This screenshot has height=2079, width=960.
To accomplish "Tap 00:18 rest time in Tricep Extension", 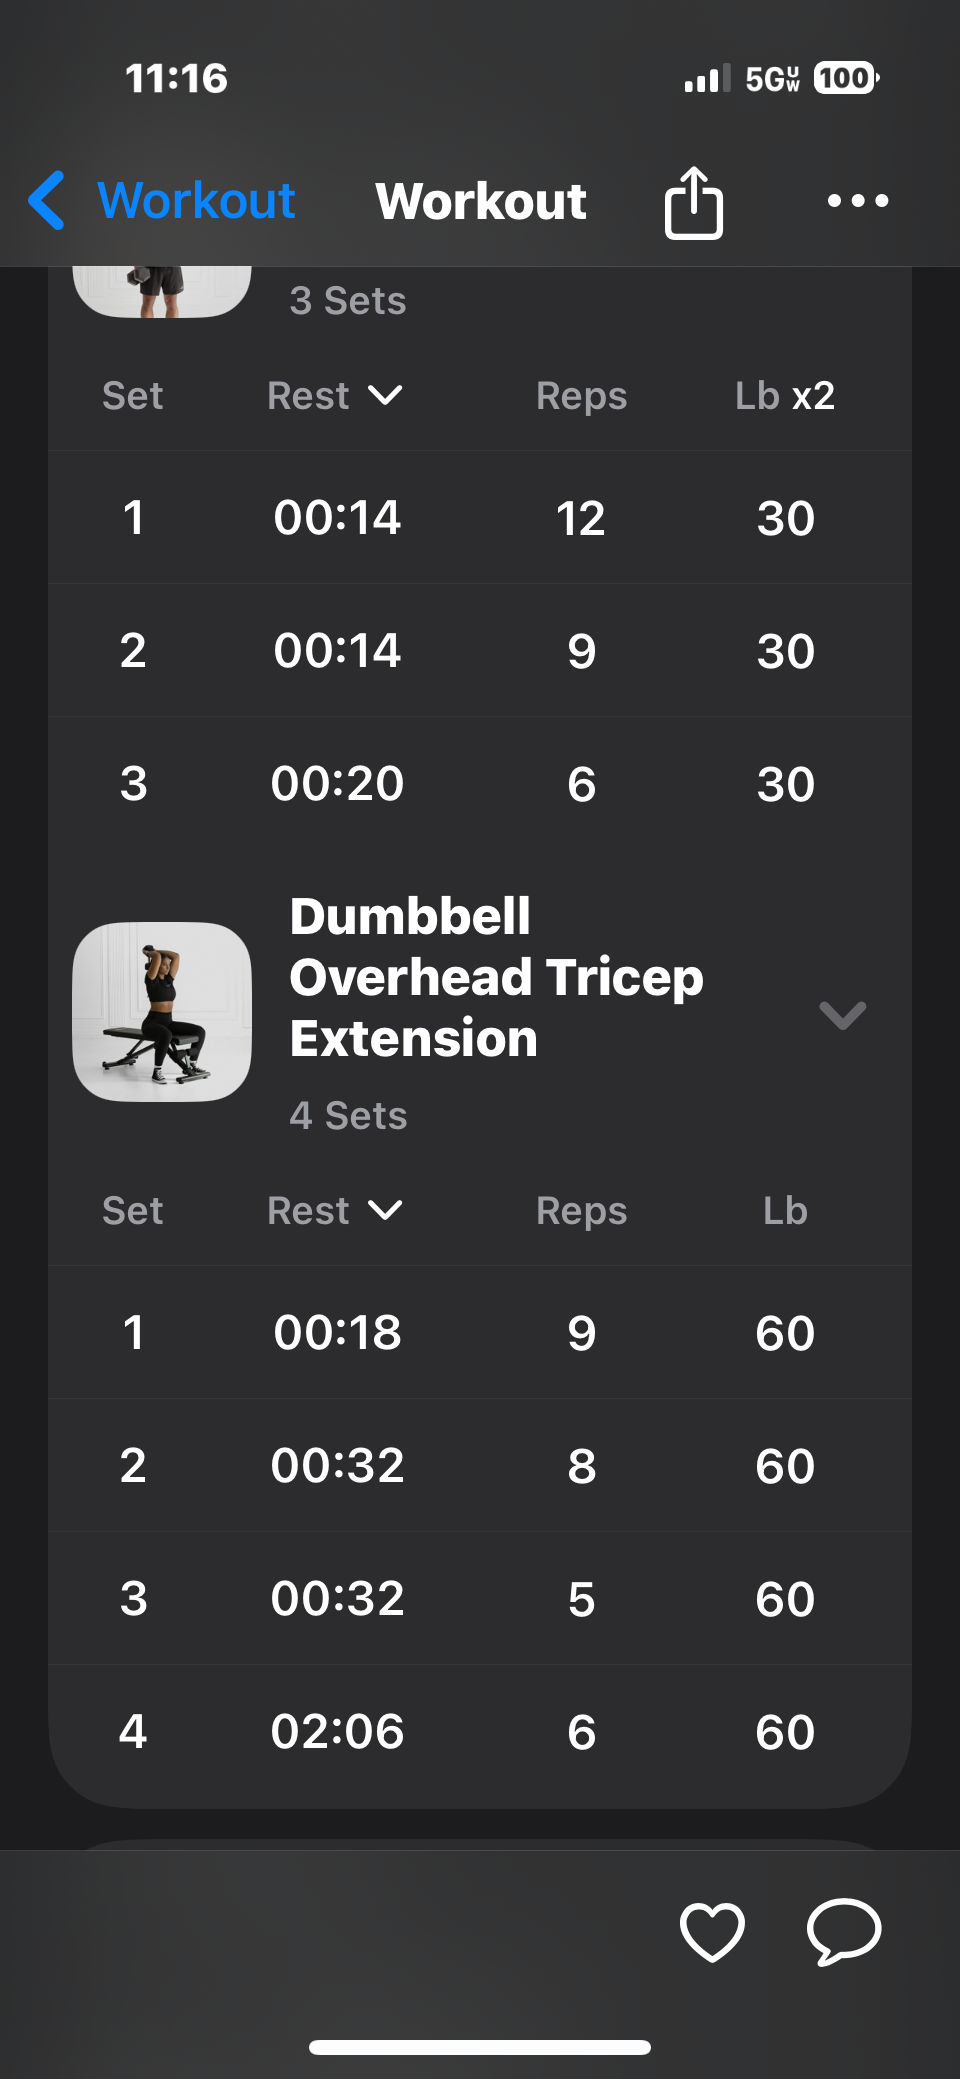I will (337, 1332).
